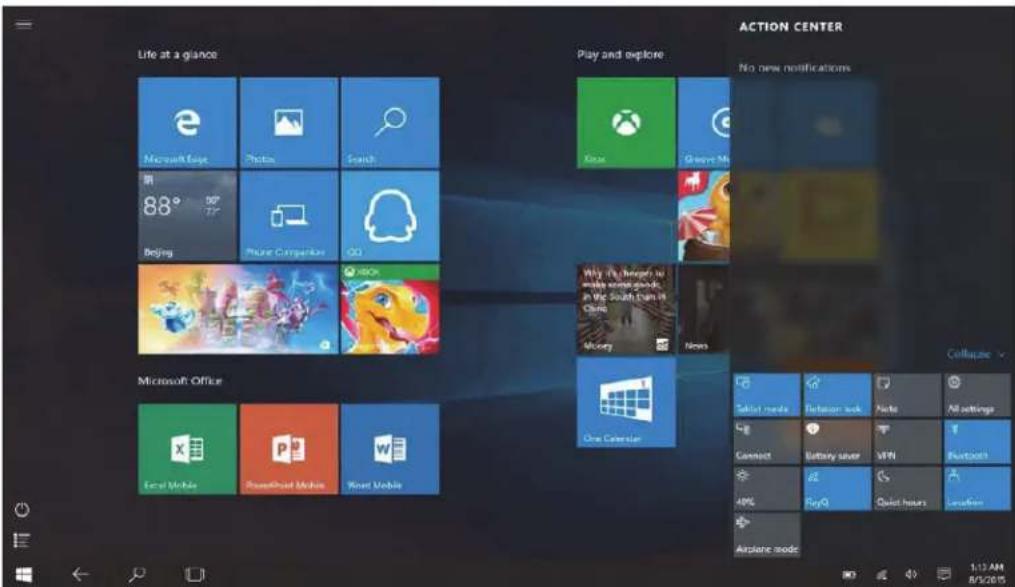The width and height of the screenshot is (1015, 587).
Task: Open All settings quick action
Action: coord(977,395)
